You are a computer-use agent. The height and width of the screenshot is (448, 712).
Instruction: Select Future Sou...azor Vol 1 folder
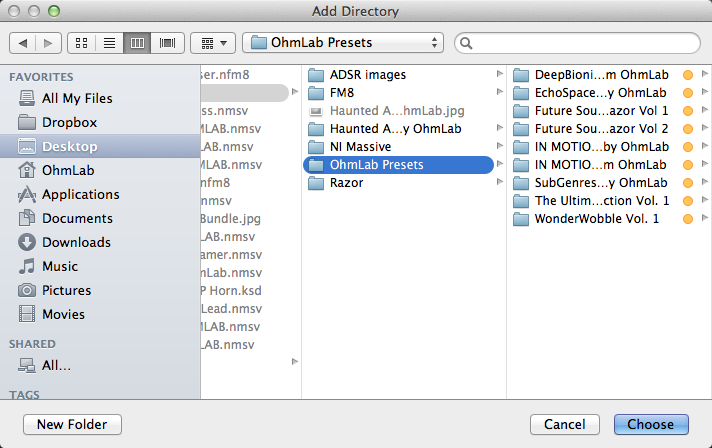tap(608, 111)
